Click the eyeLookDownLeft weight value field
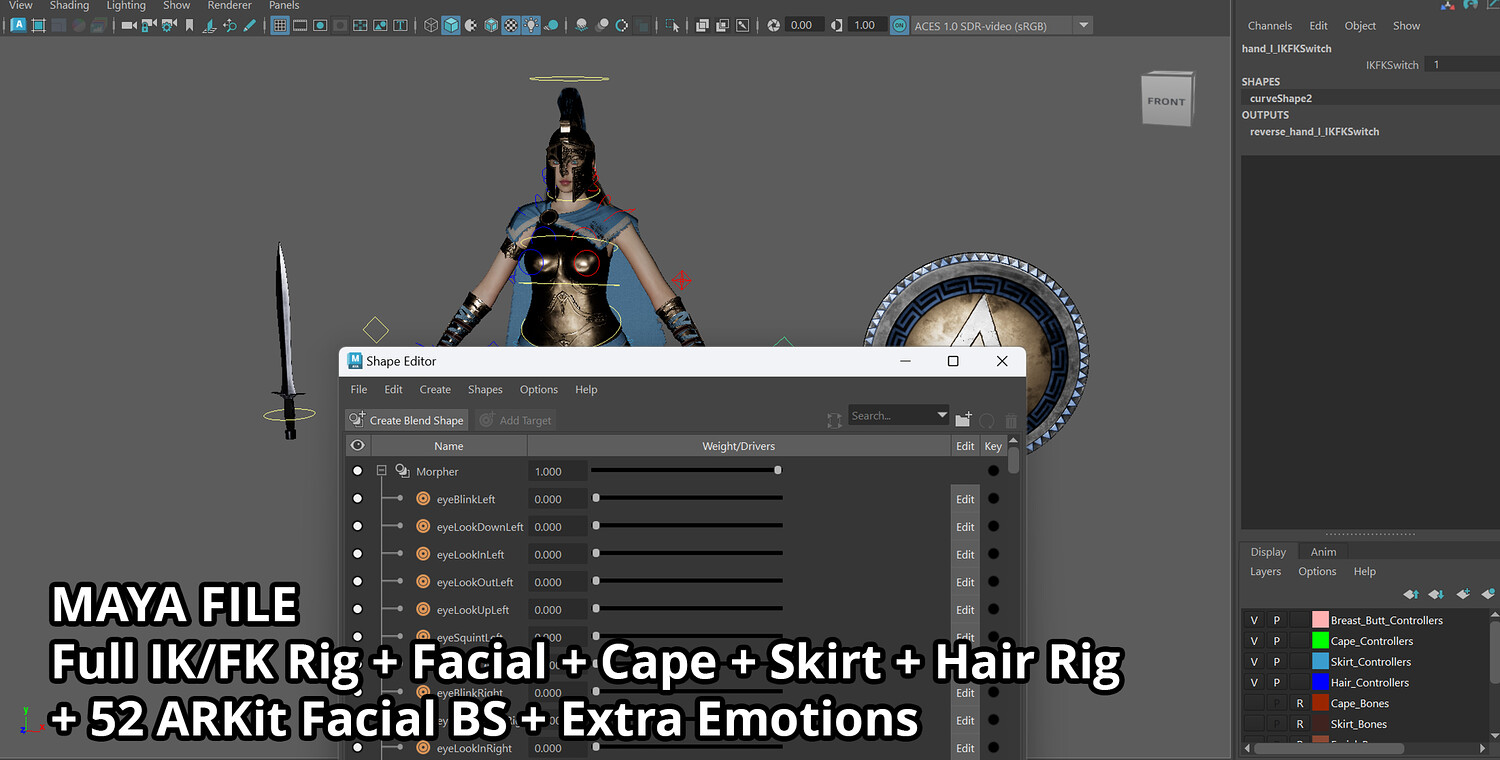Viewport: 1500px width, 760px height. coord(558,527)
